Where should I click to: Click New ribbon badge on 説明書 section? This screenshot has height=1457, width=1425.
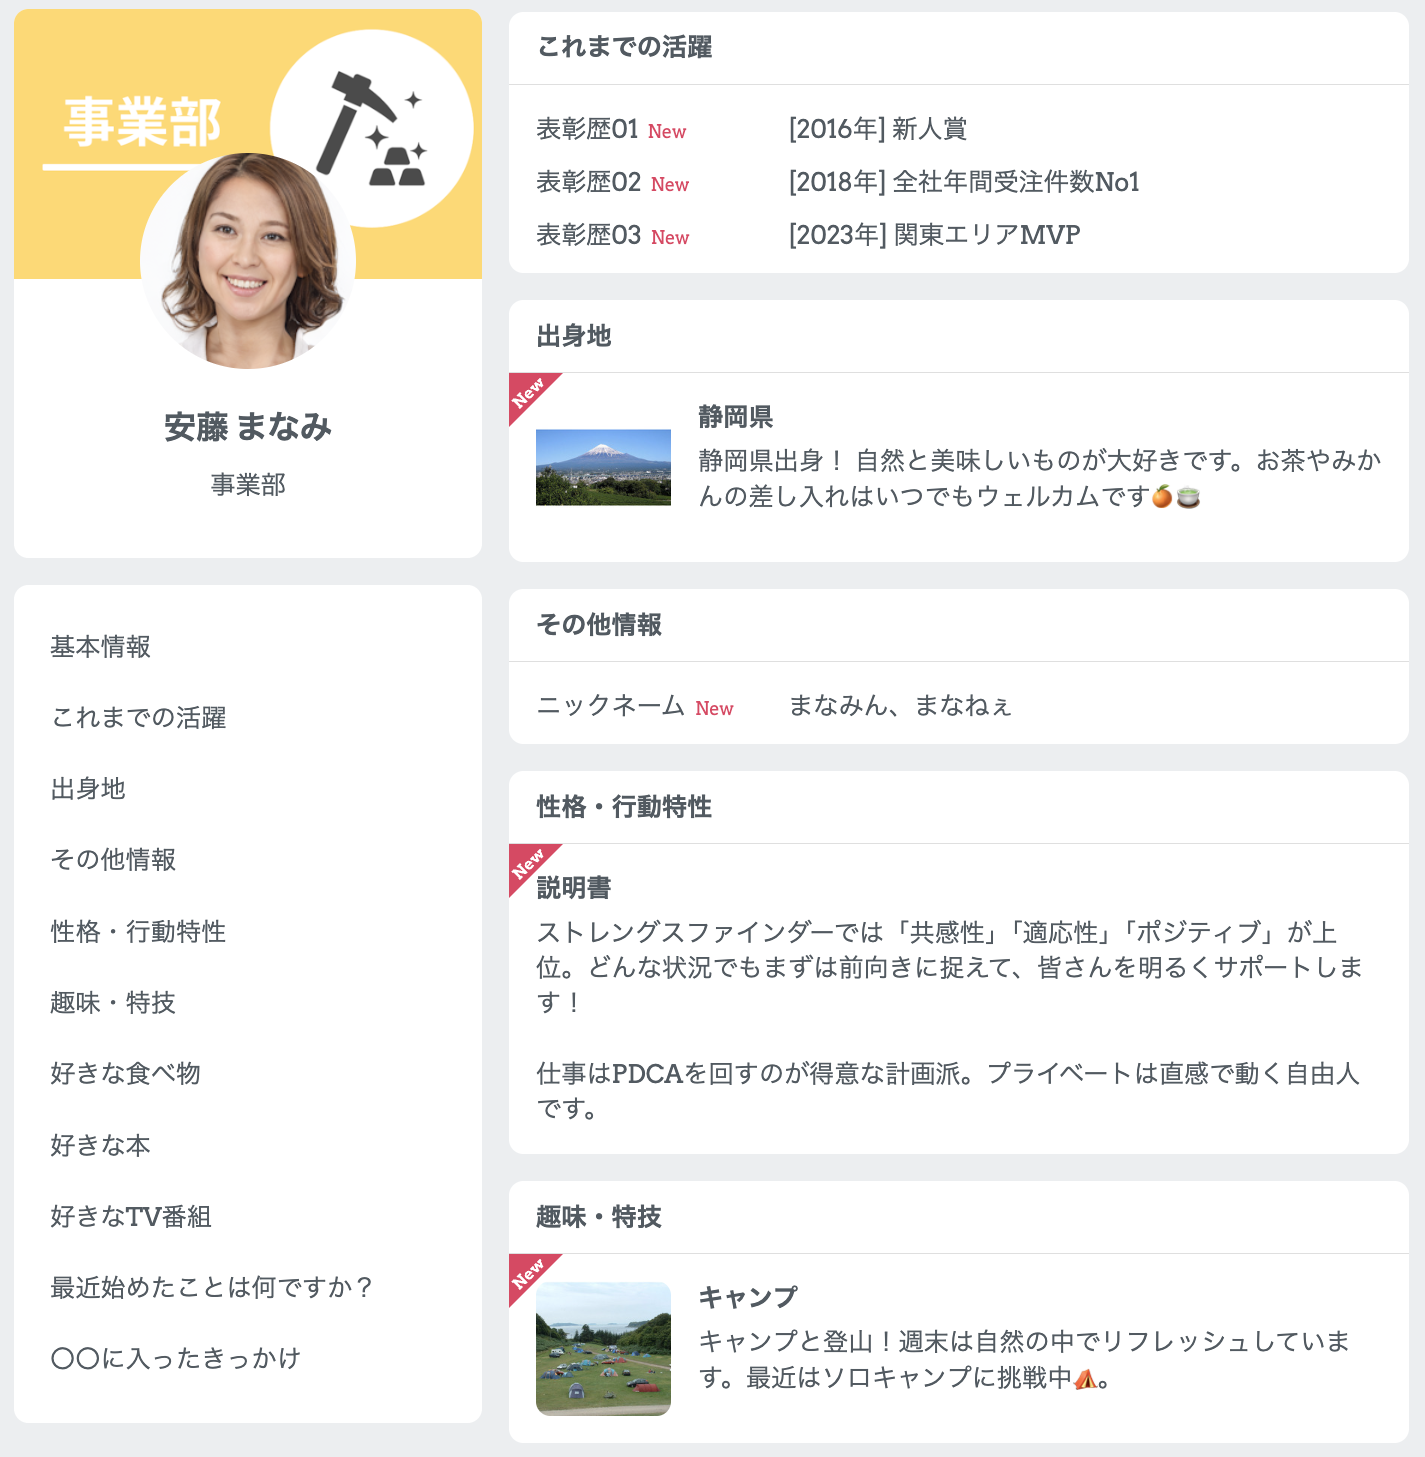[x=528, y=863]
